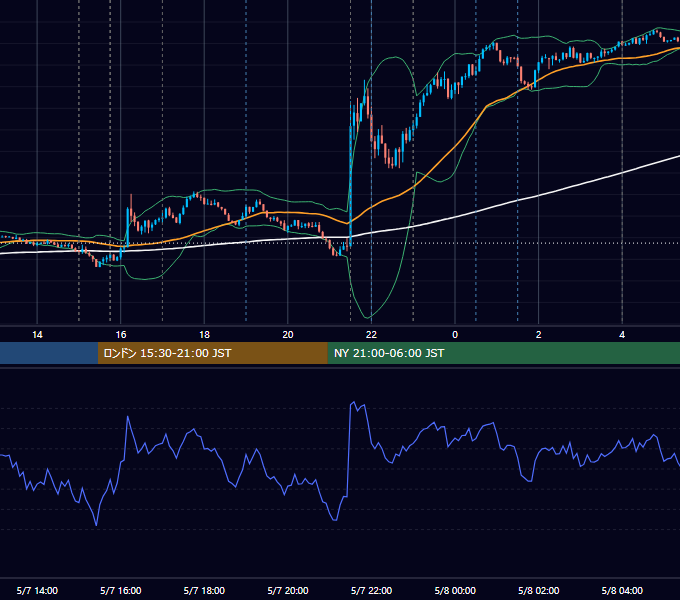
Task: Click the 5/8 04:00 date label
Action: point(622,590)
